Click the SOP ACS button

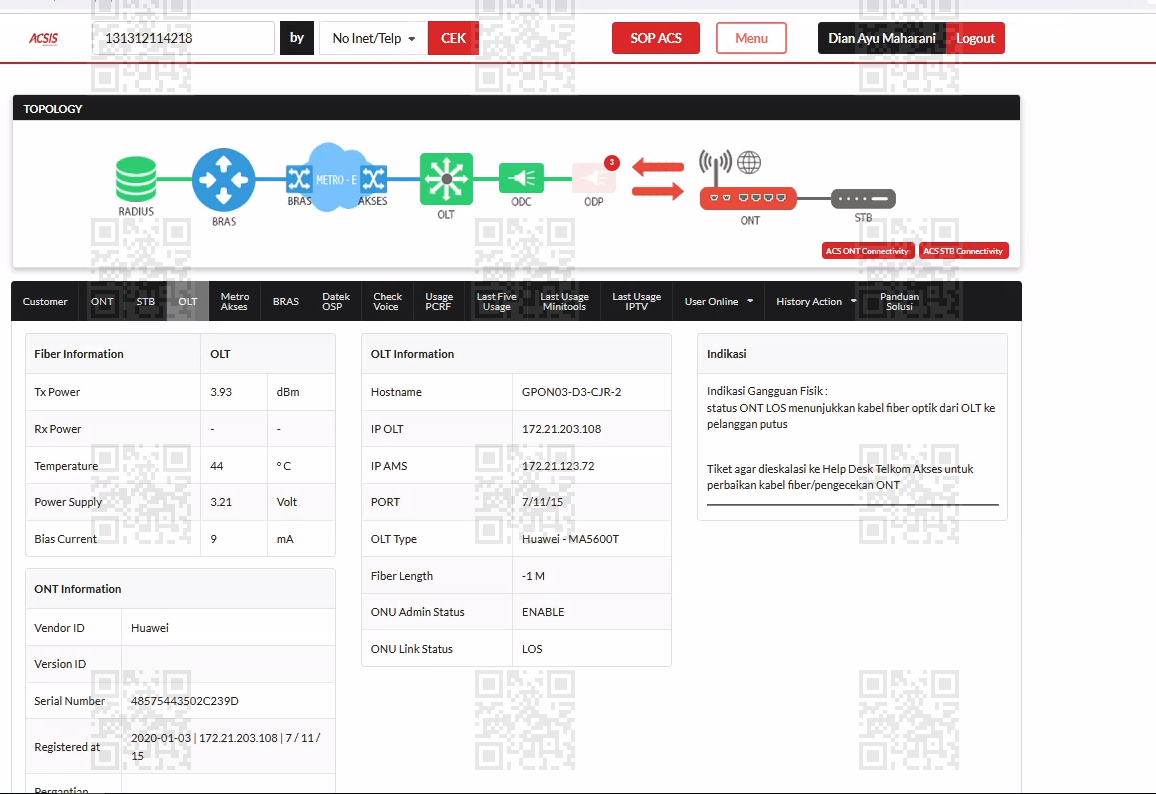(x=655, y=38)
